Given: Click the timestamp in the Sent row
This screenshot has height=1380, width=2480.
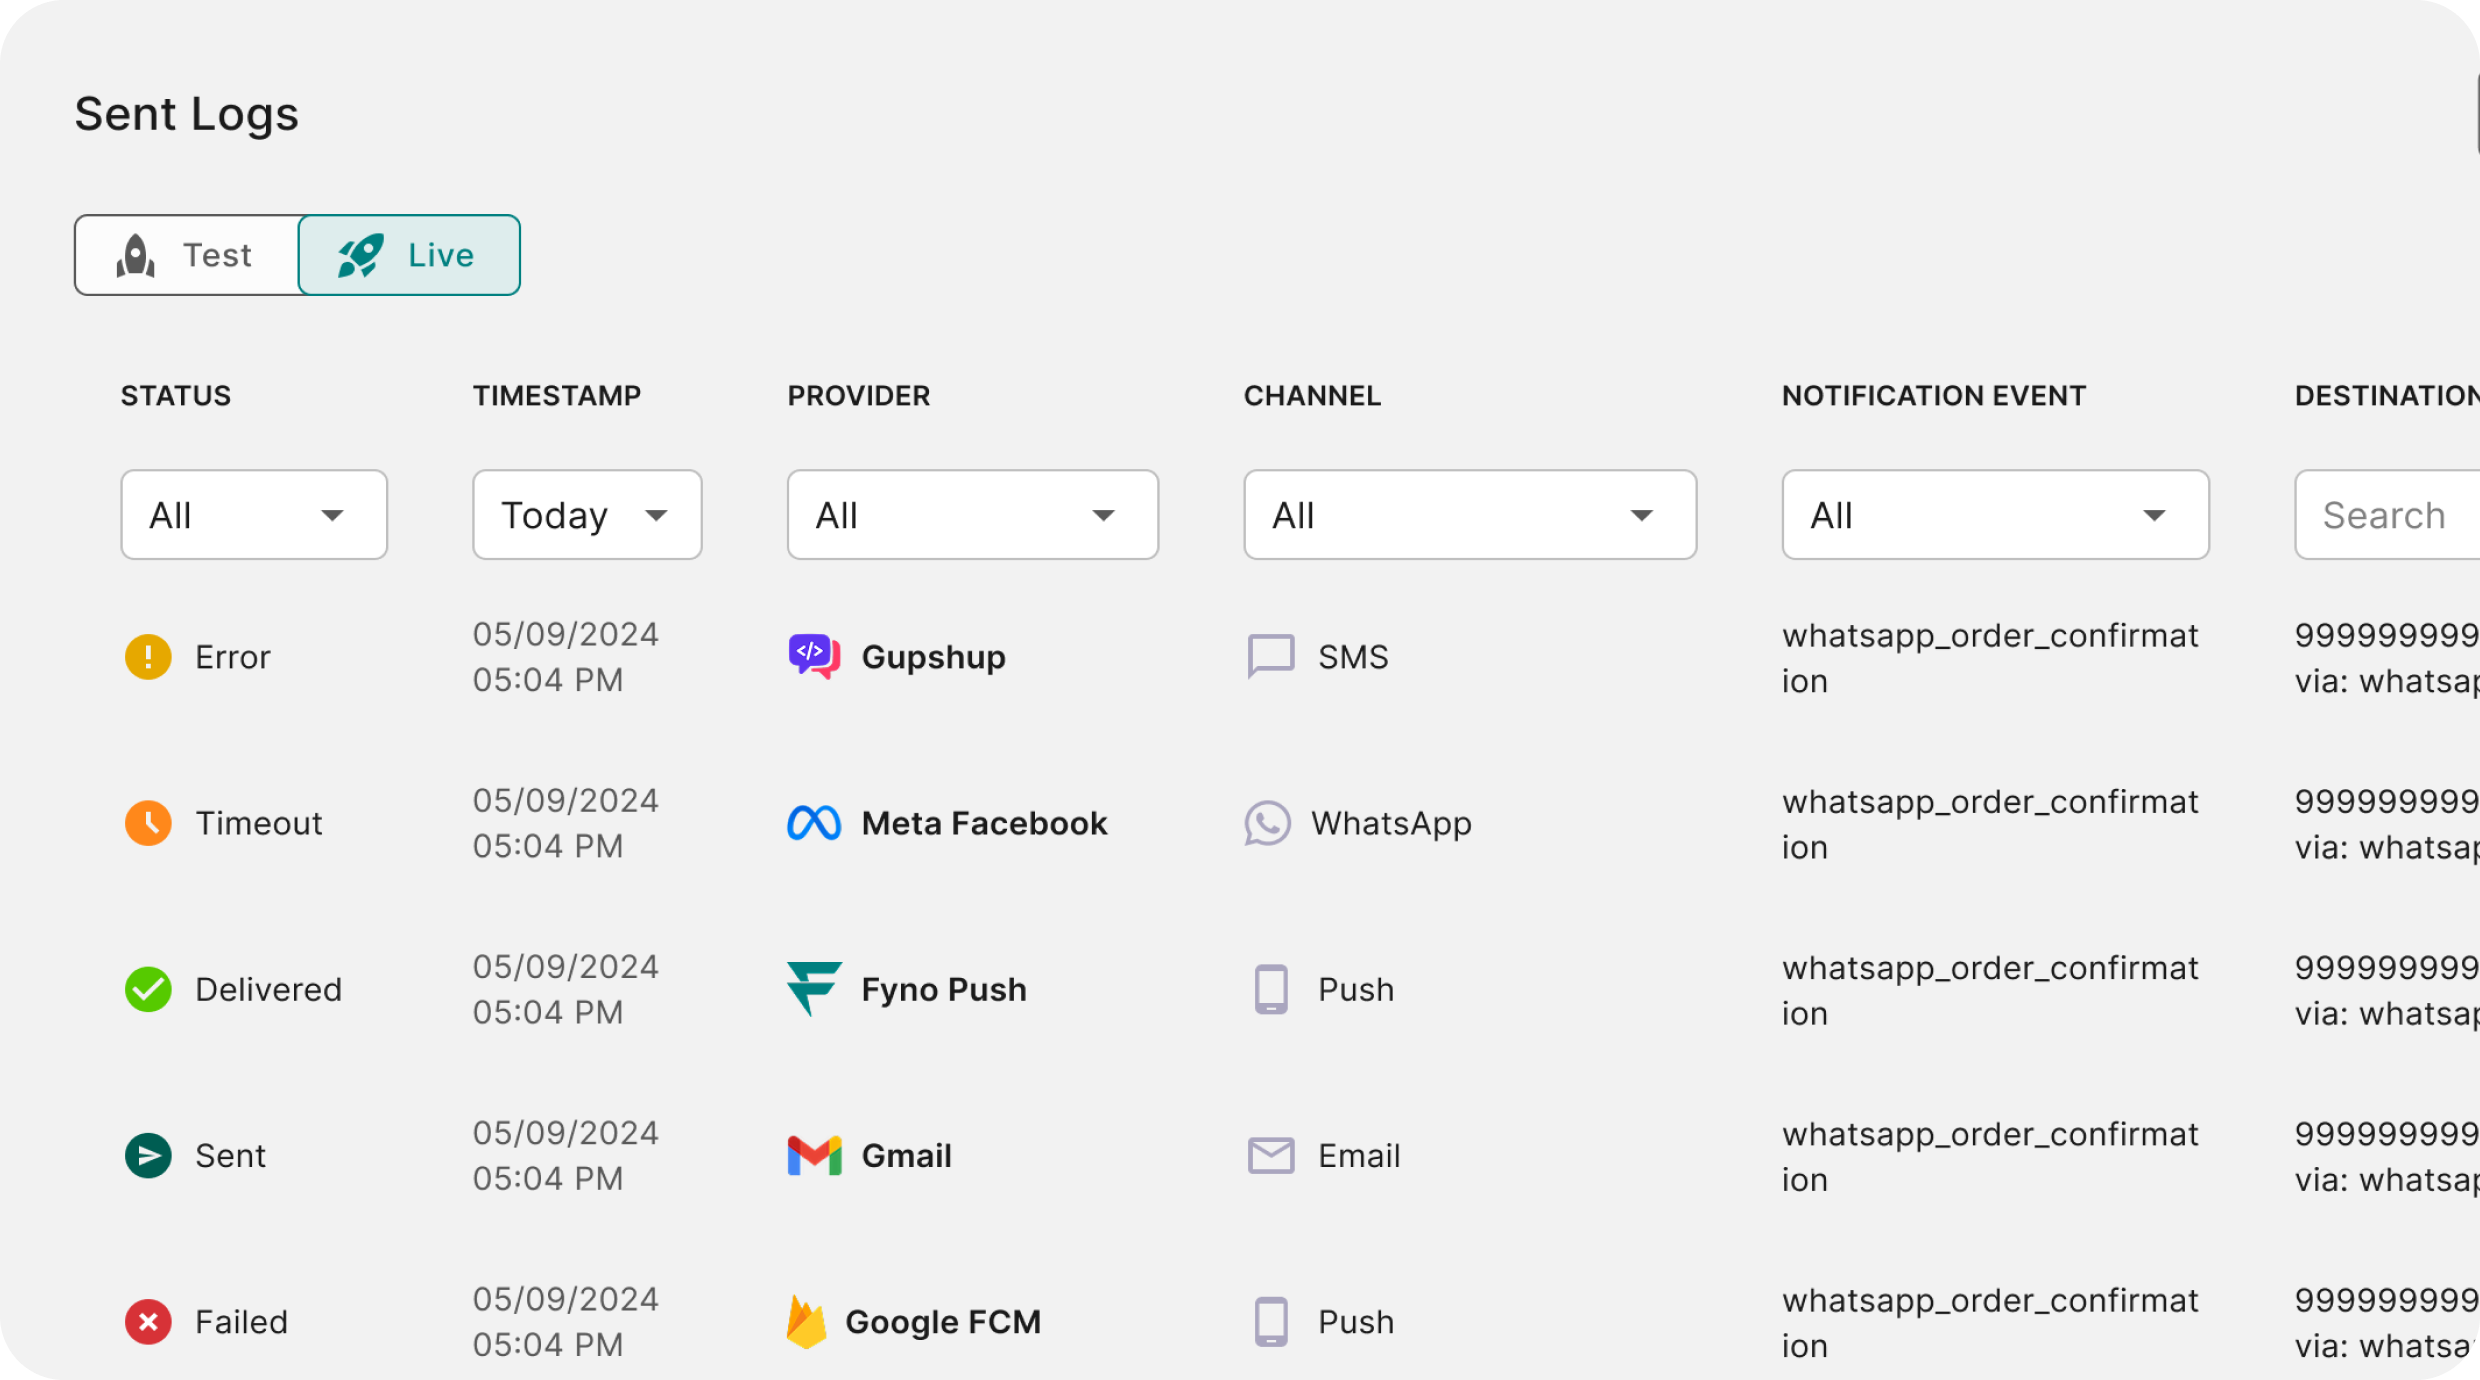Looking at the screenshot, I should pyautogui.click(x=566, y=1155).
